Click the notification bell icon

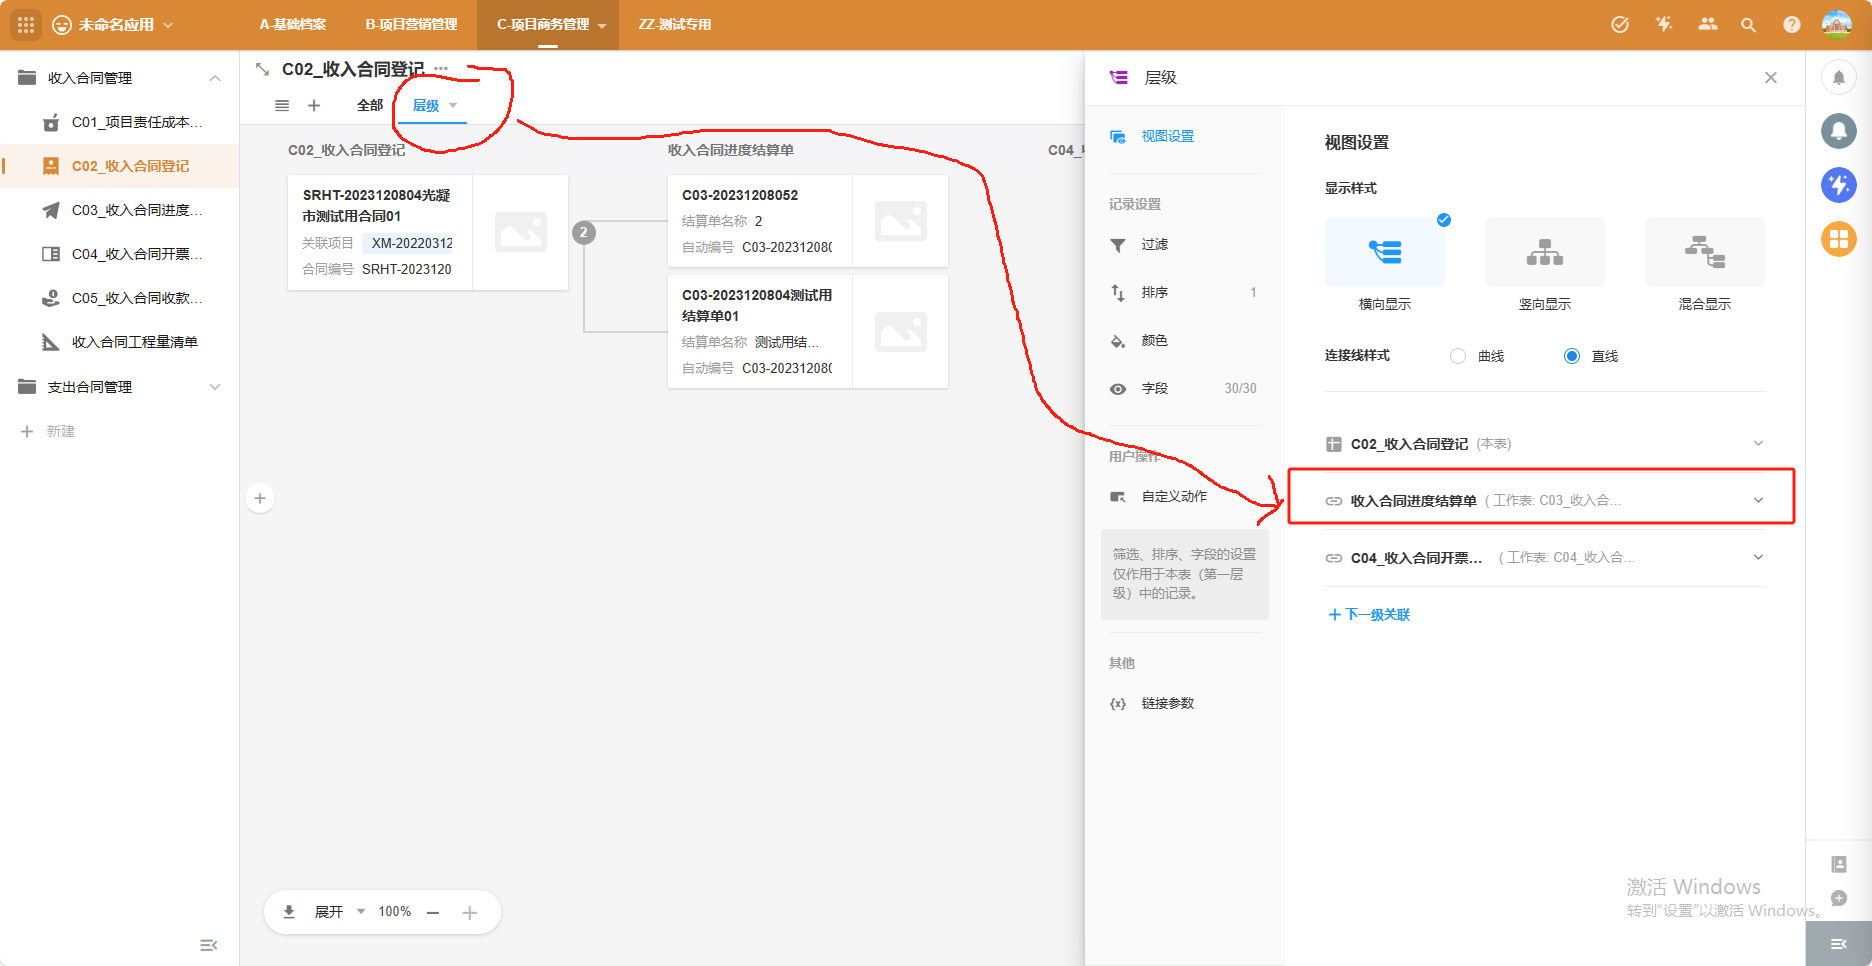[1838, 78]
